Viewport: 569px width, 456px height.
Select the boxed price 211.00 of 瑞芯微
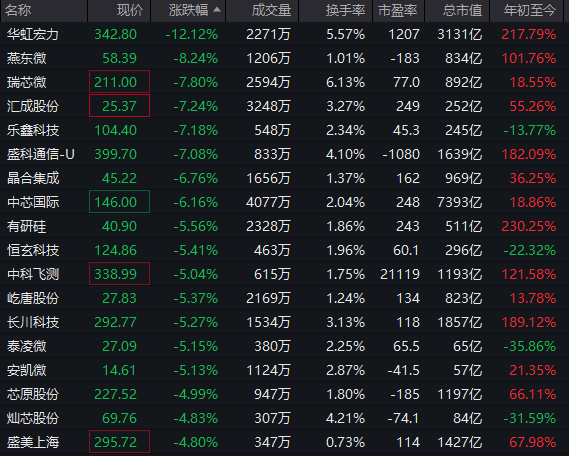pyautogui.click(x=119, y=82)
